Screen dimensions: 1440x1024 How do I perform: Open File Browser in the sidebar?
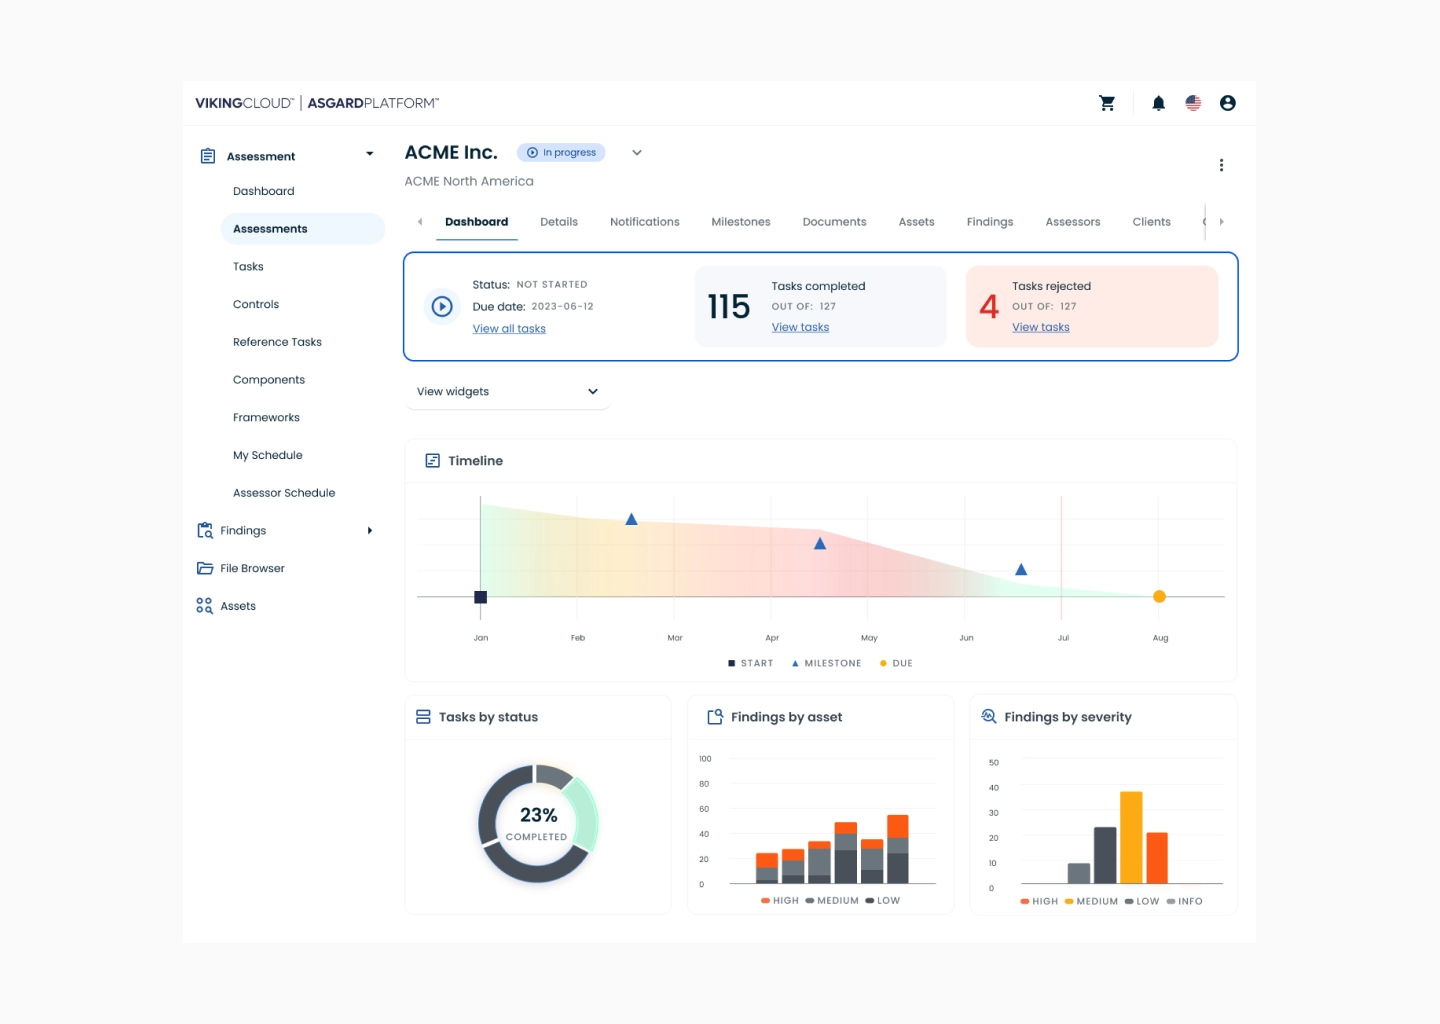point(252,568)
